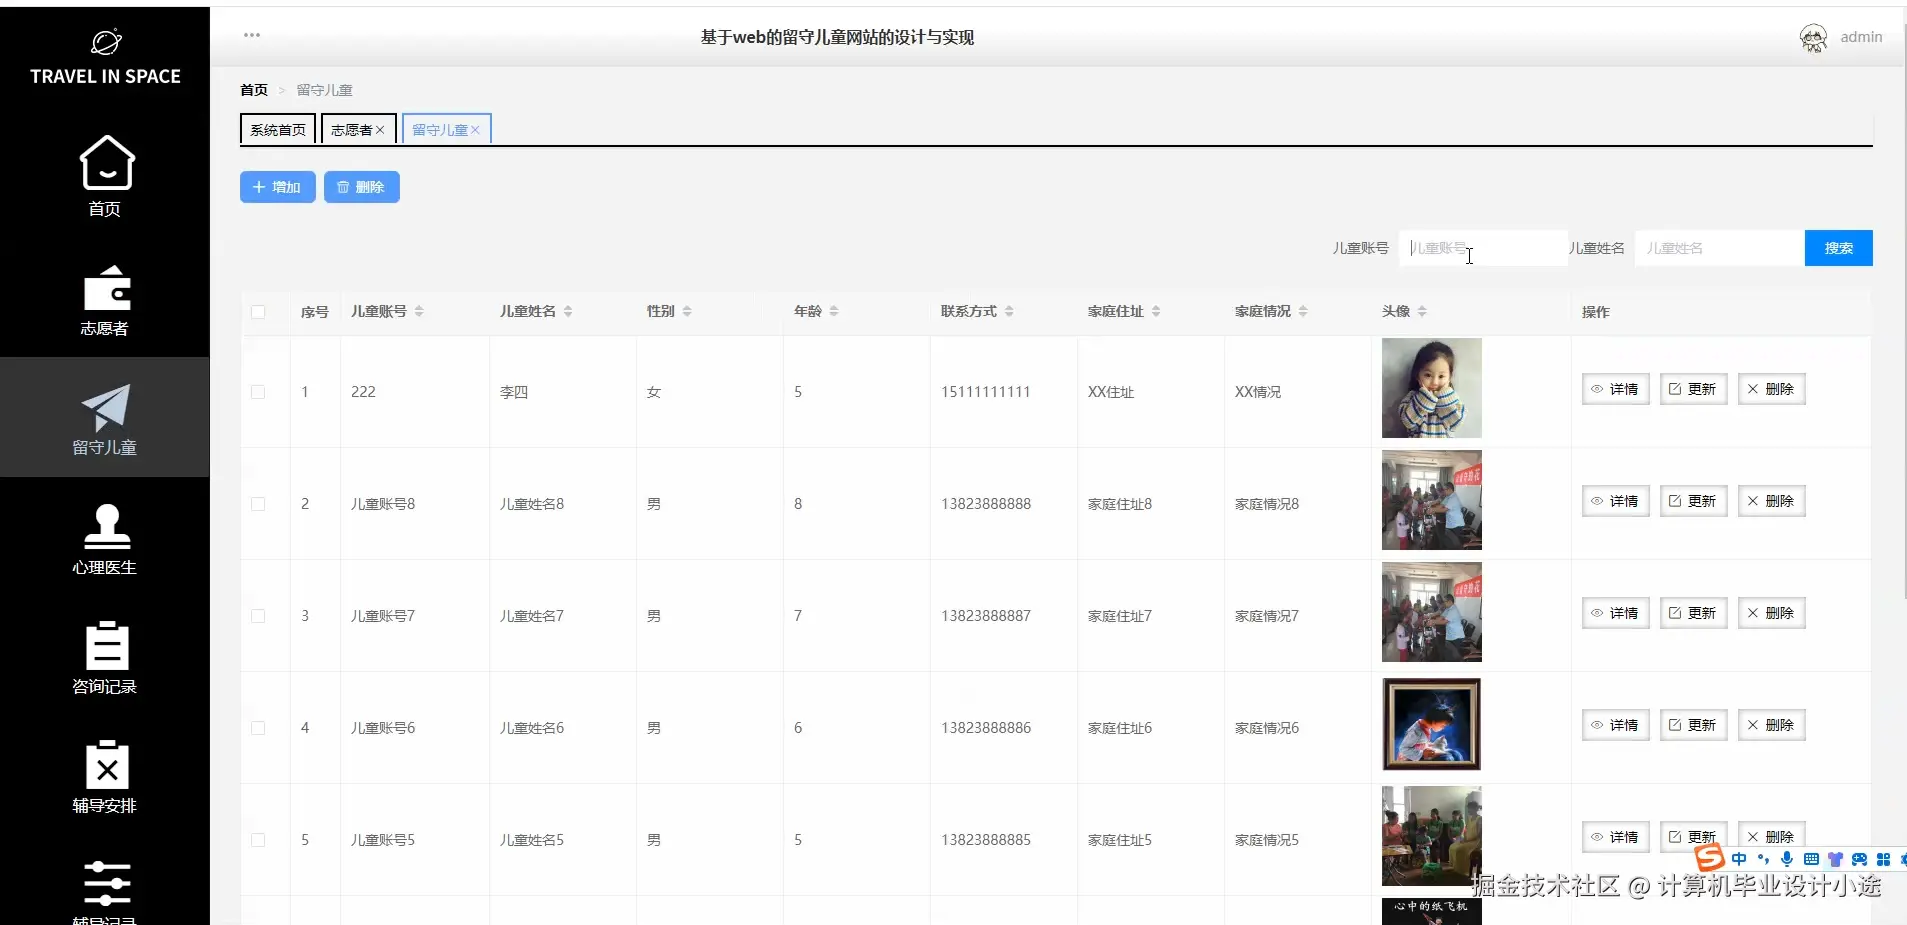Viewport: 1907px width, 925px height.
Task: Click 更新 for 儿童姓名7
Action: coord(1693,613)
